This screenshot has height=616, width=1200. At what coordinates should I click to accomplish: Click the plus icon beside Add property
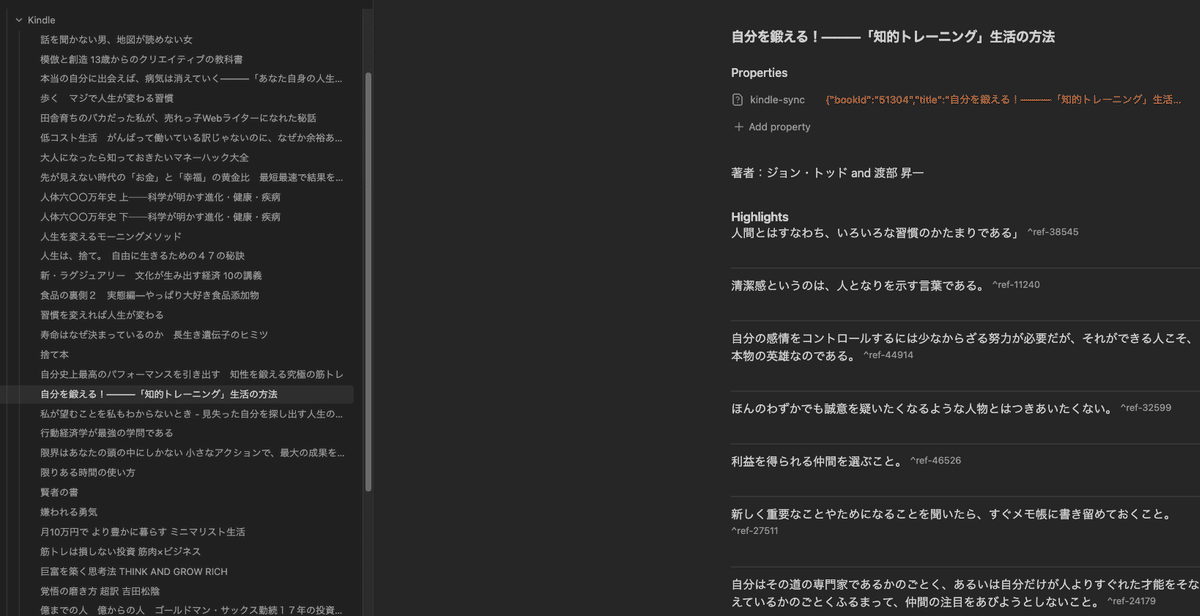[738, 125]
